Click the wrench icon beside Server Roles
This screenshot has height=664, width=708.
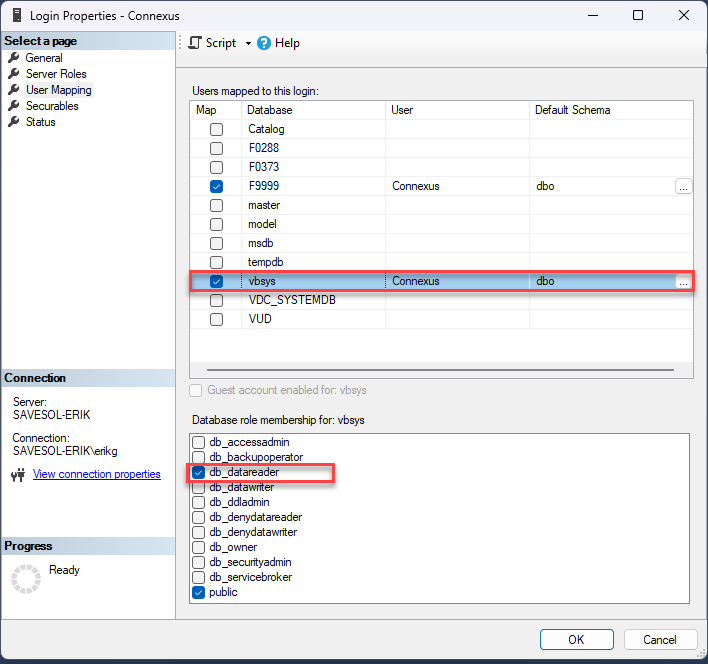[x=14, y=74]
